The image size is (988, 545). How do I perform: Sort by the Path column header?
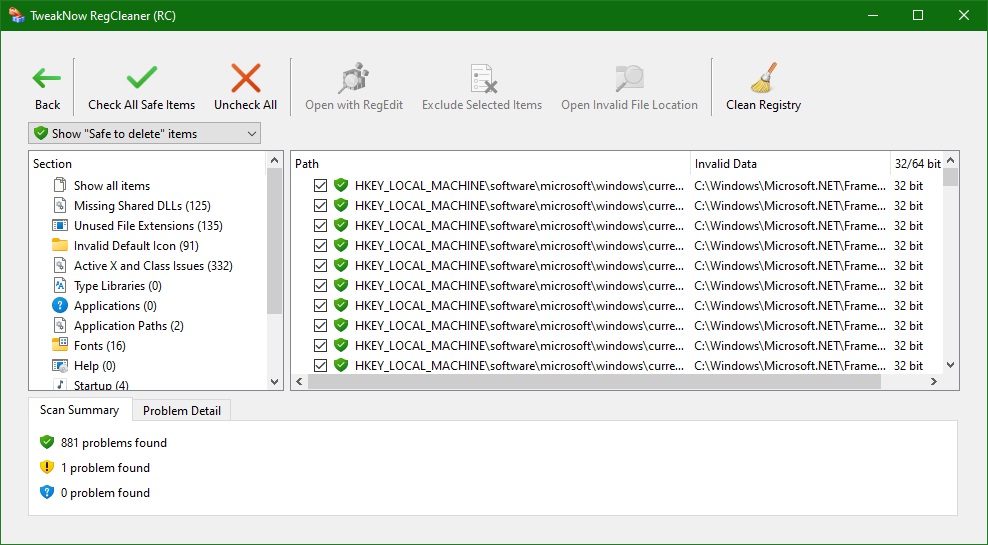coord(491,164)
